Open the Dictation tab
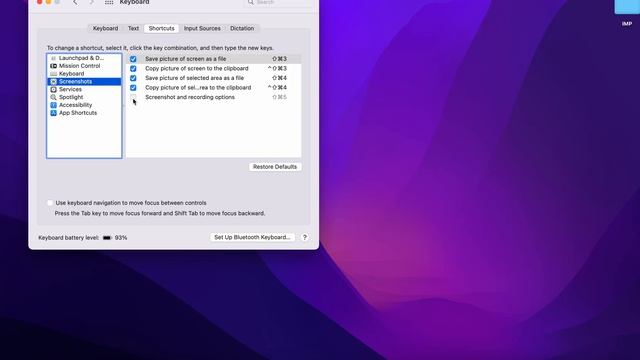The height and width of the screenshot is (360, 640). (x=242, y=28)
